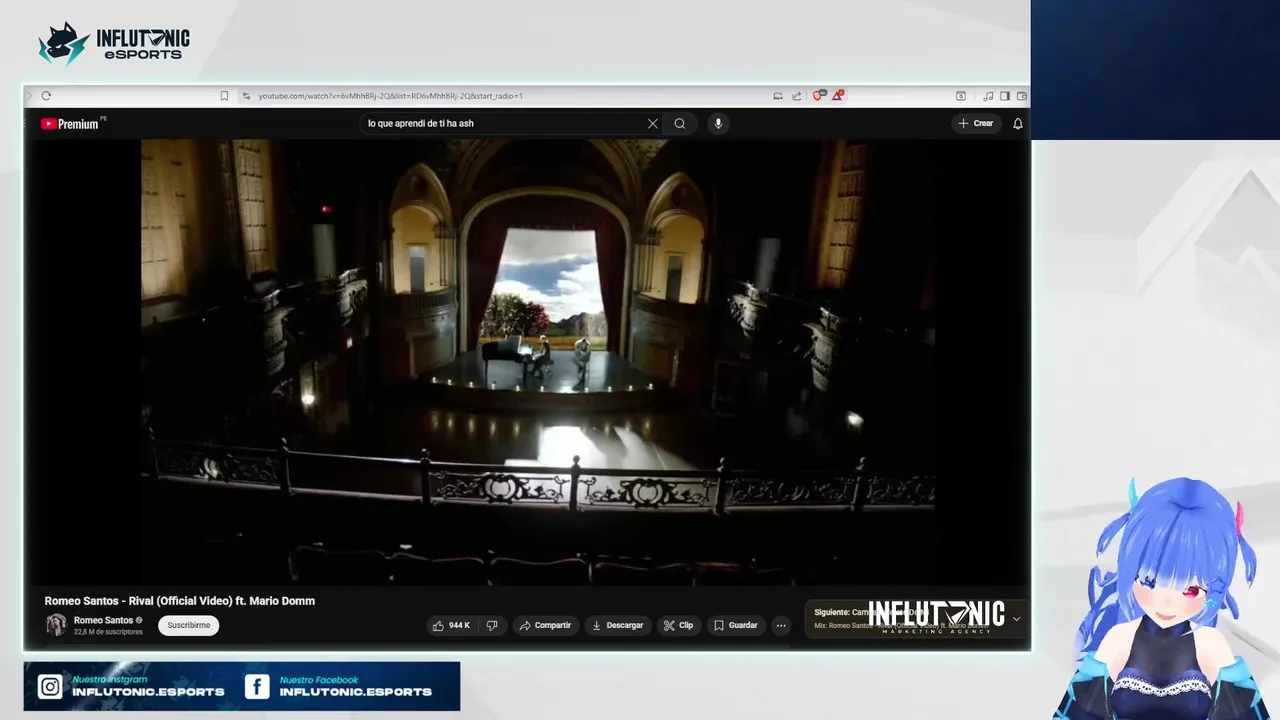Click the share icon in address bar

click(797, 96)
